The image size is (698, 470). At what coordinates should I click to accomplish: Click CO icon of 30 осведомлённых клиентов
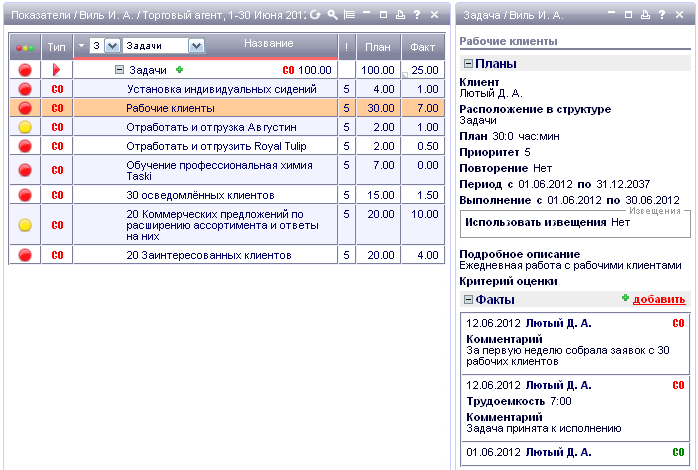click(57, 195)
